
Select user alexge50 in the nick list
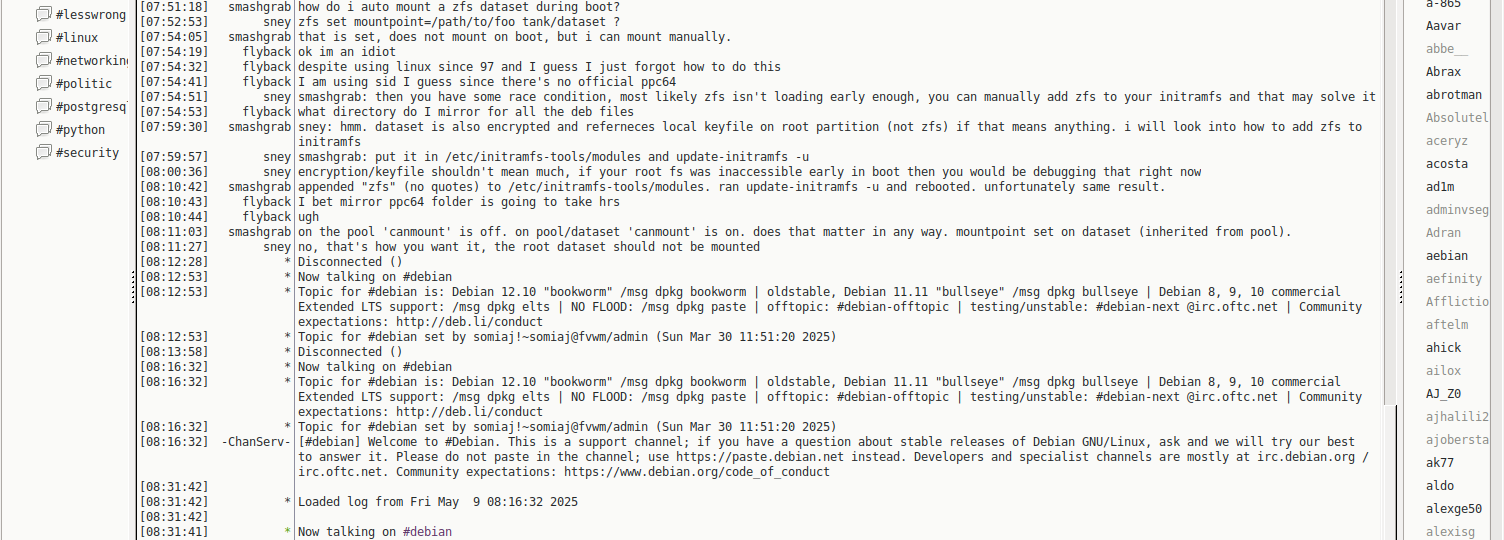[x=1454, y=509]
